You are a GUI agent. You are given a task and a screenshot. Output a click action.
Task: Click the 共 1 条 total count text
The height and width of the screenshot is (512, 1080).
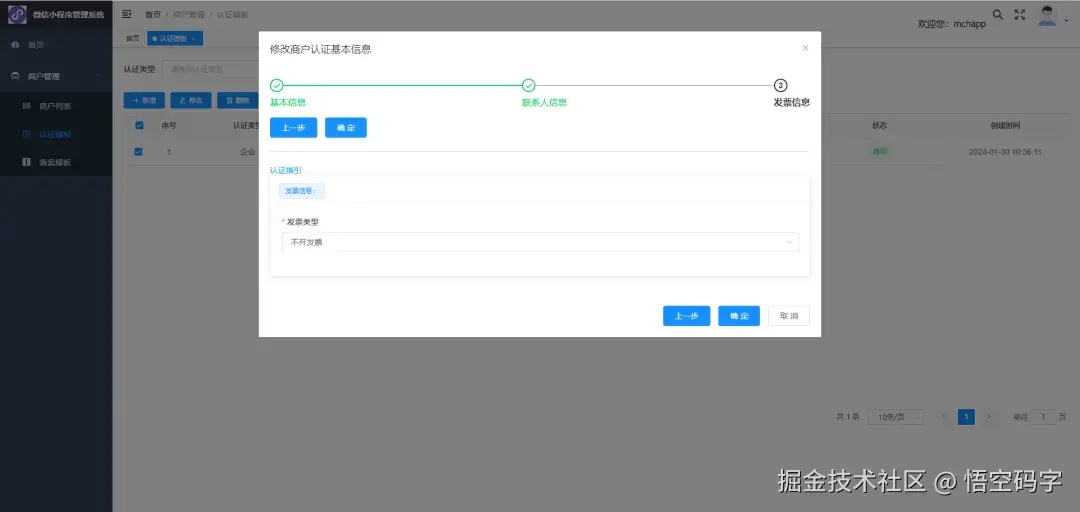pos(848,417)
